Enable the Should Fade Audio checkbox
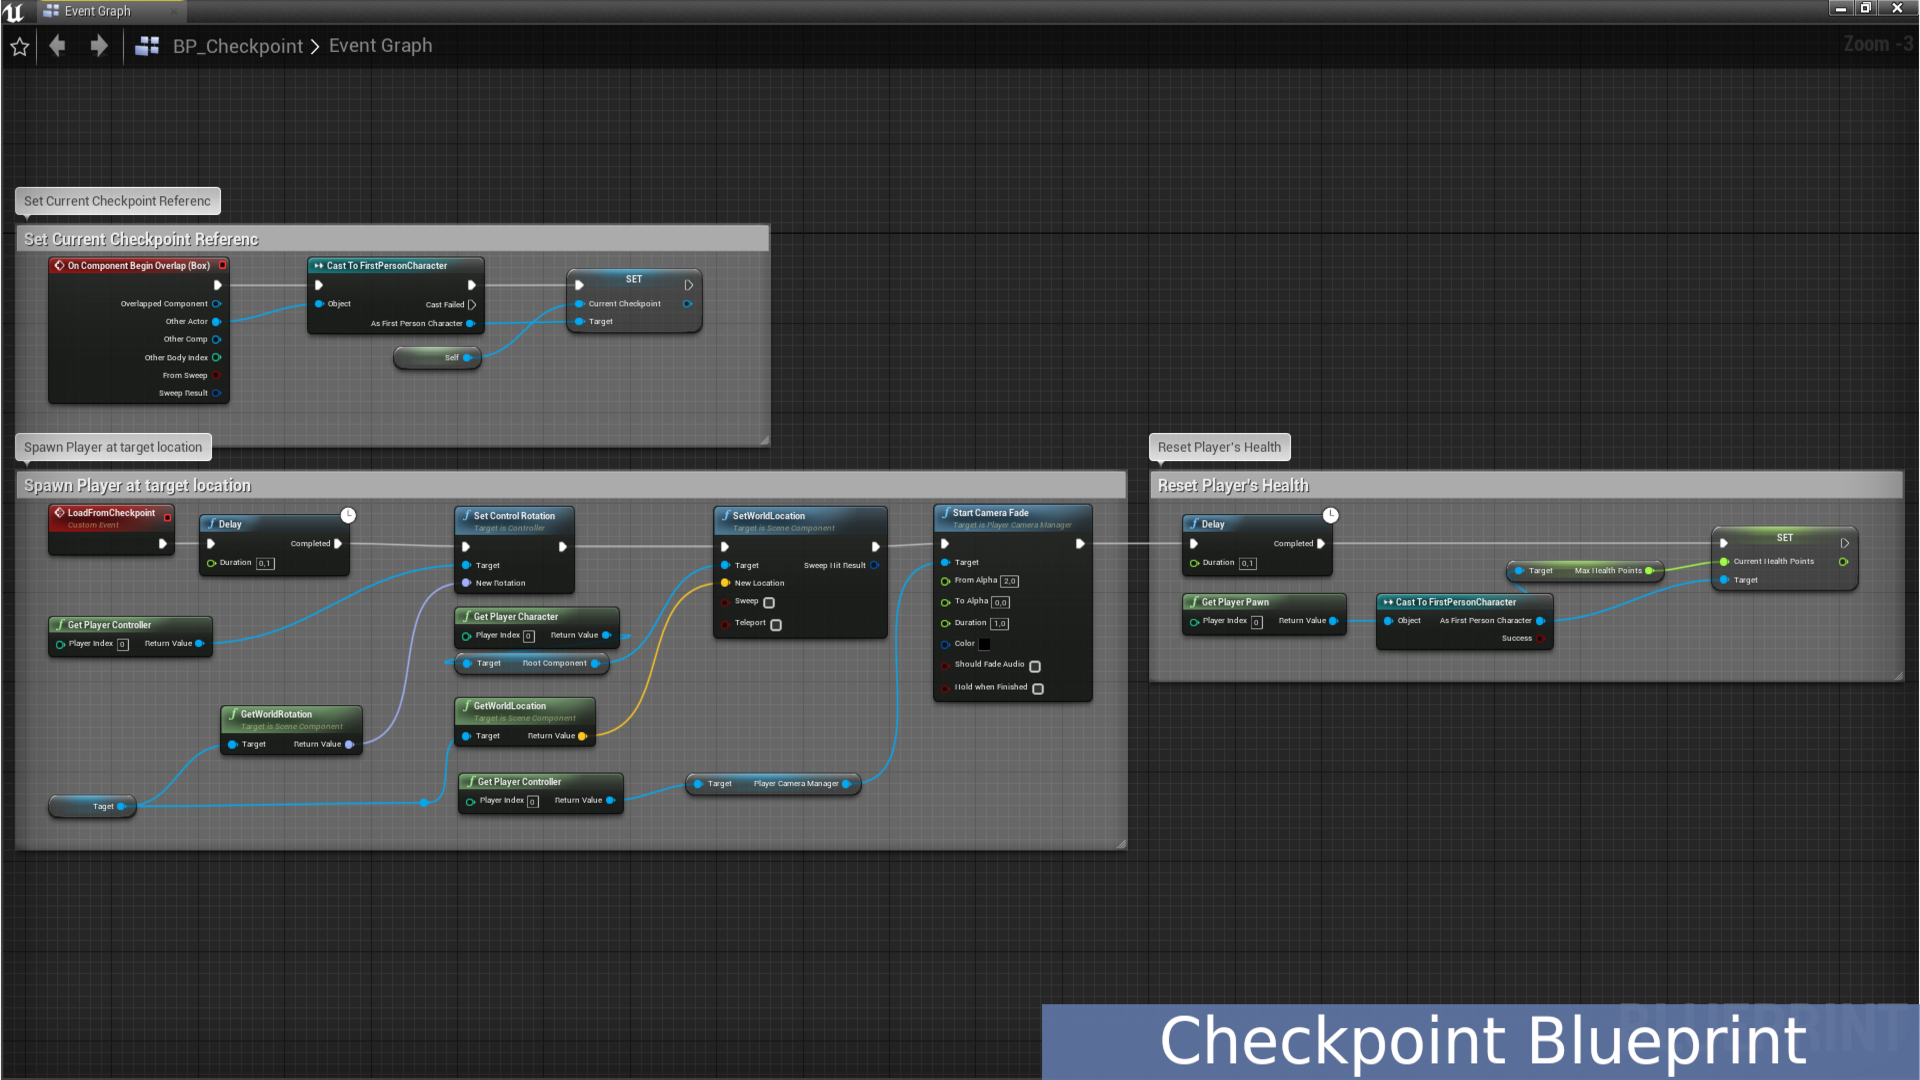Viewport: 1920px width, 1080px height. click(x=1035, y=665)
